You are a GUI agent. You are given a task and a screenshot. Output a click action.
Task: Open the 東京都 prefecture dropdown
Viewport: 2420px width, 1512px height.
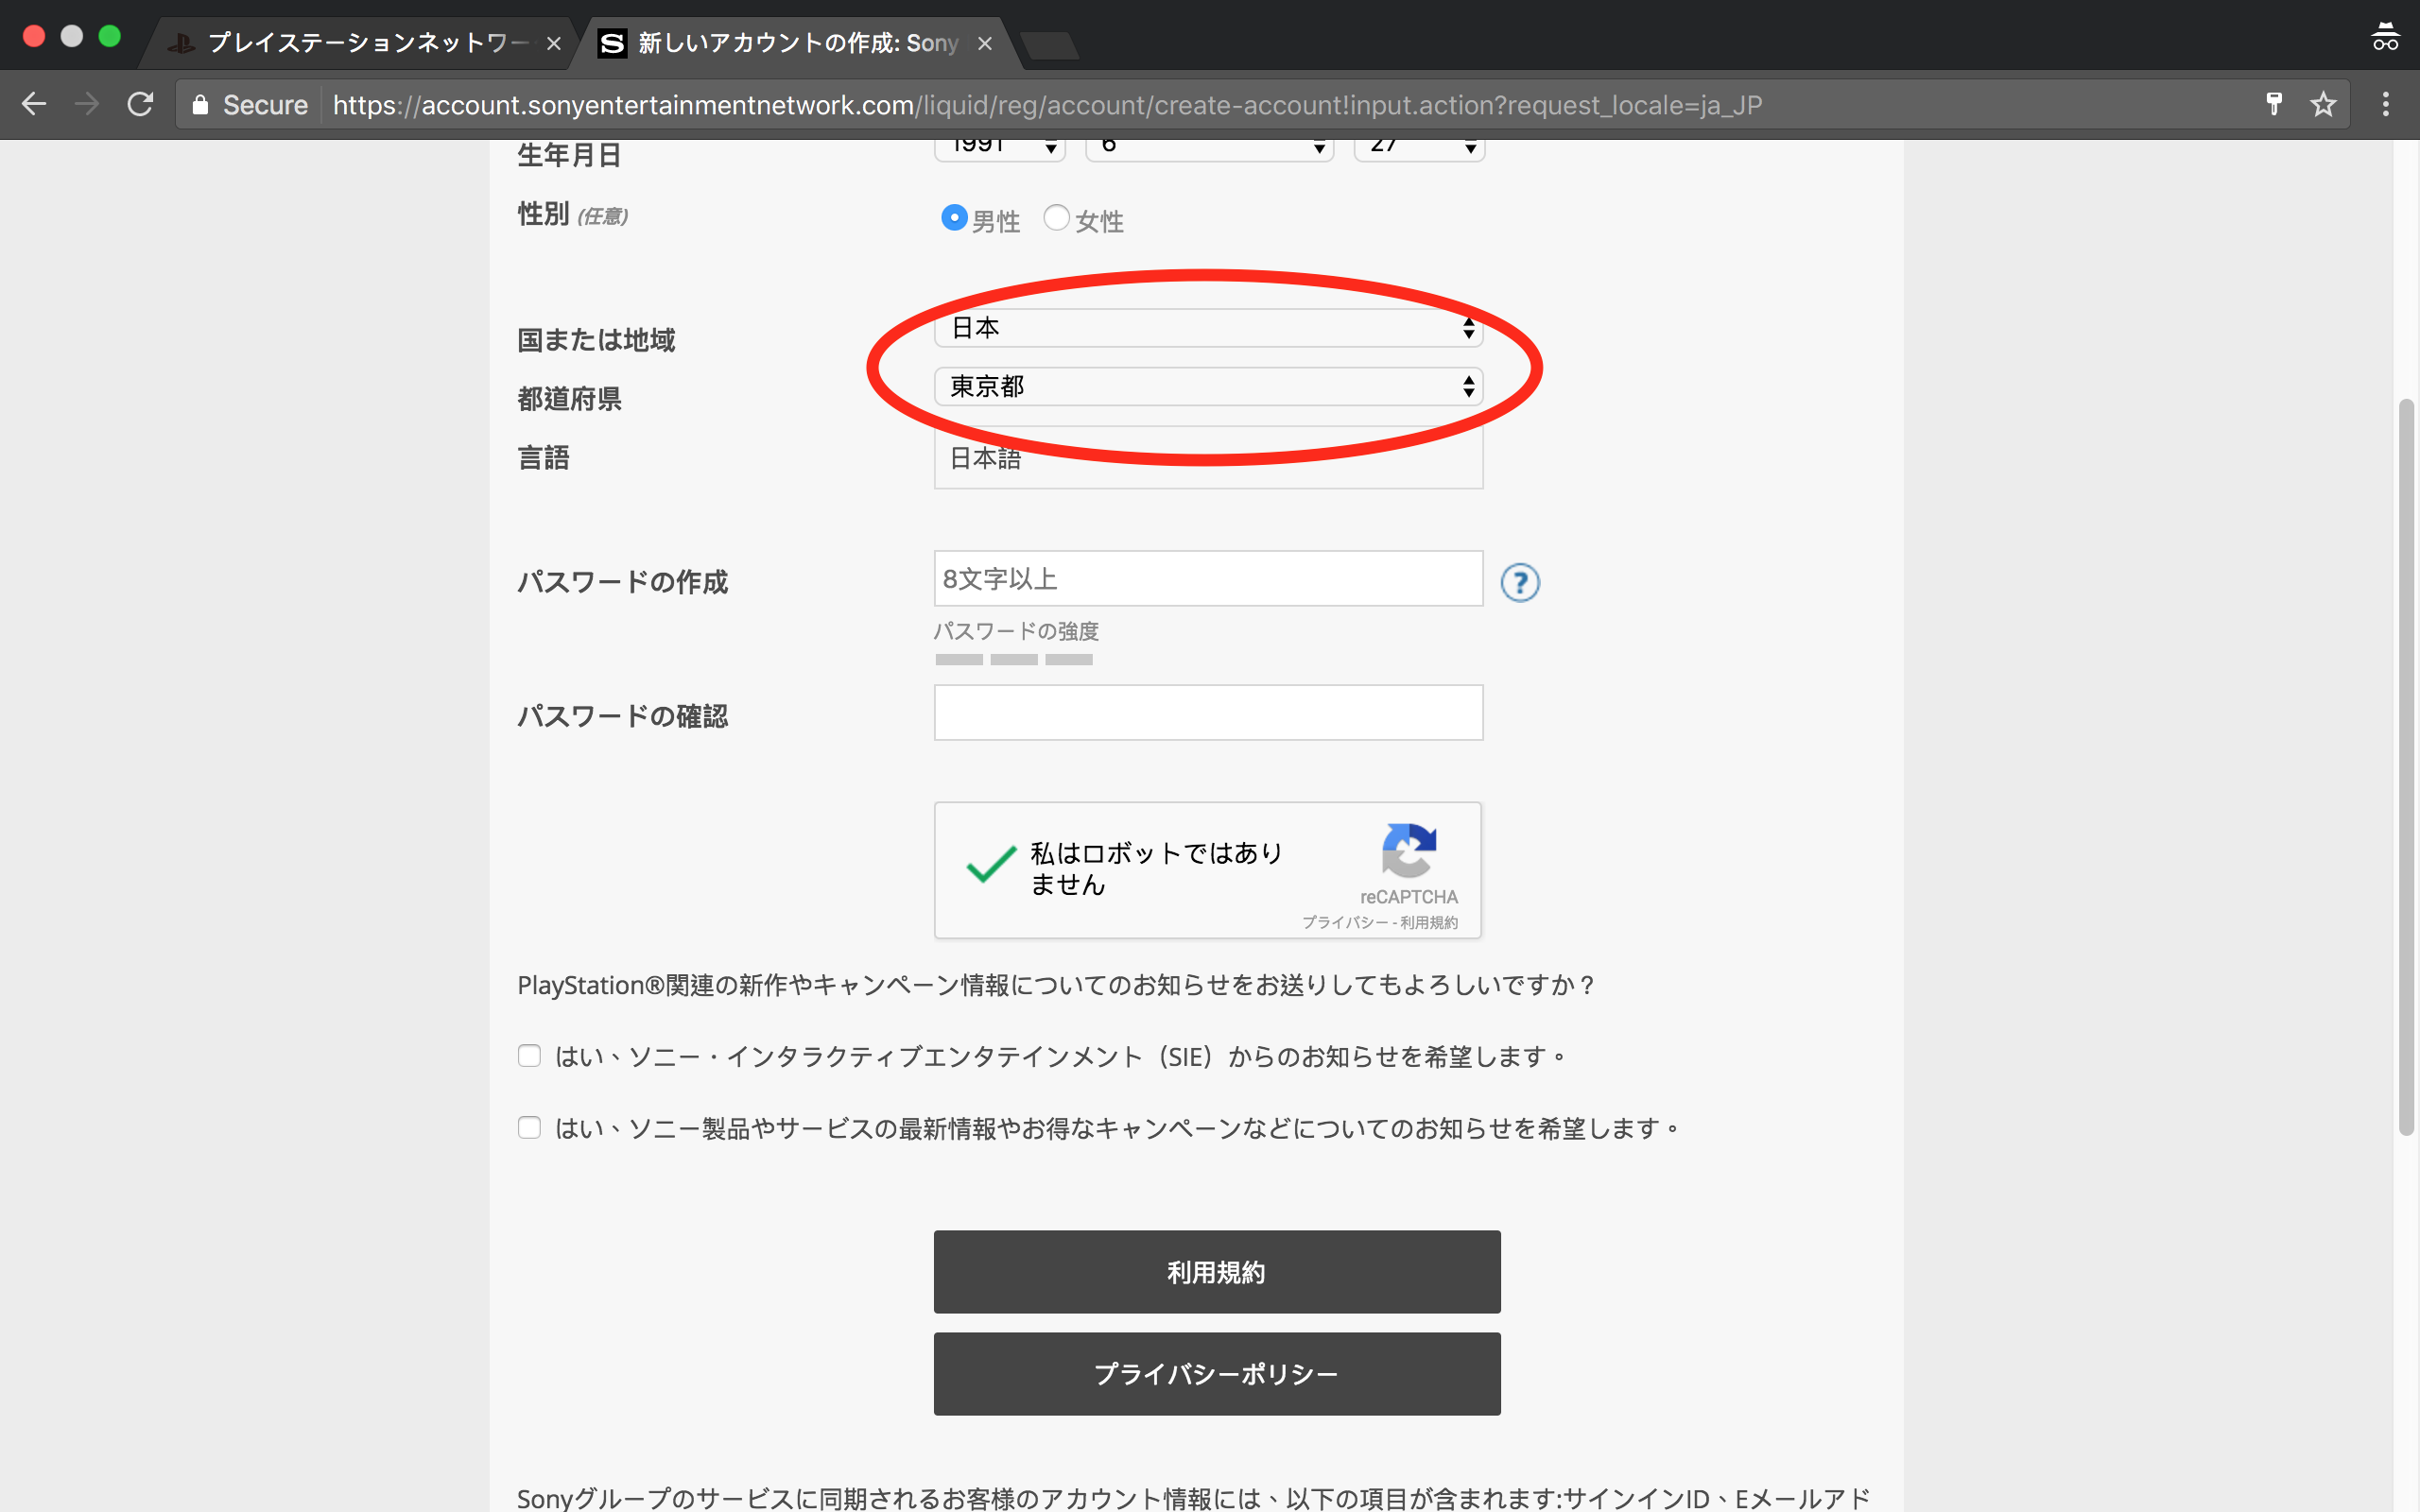1208,386
